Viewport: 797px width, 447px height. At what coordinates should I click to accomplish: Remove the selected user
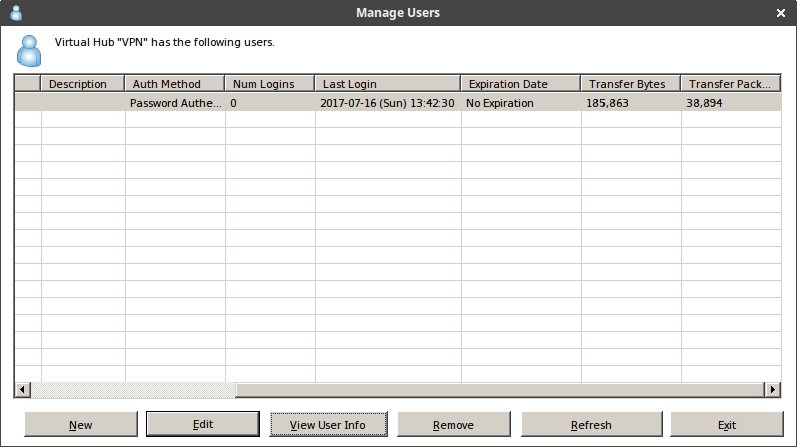(454, 425)
